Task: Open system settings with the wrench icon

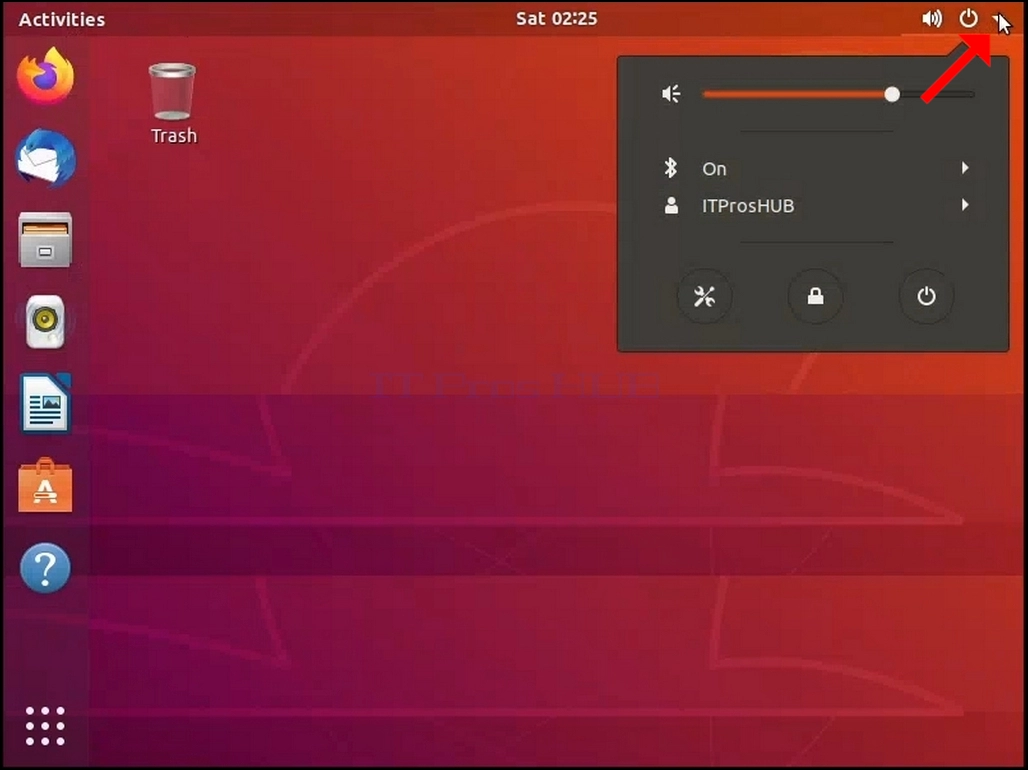Action: coord(704,296)
